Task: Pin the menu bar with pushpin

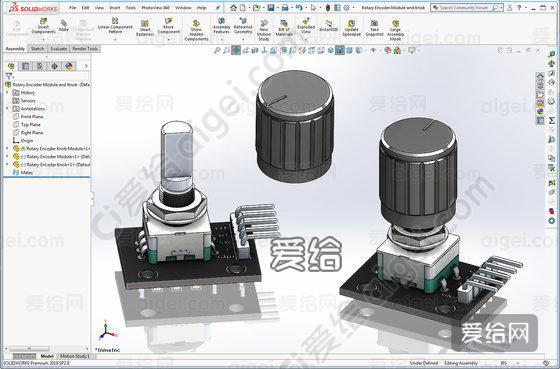Action: [218, 8]
